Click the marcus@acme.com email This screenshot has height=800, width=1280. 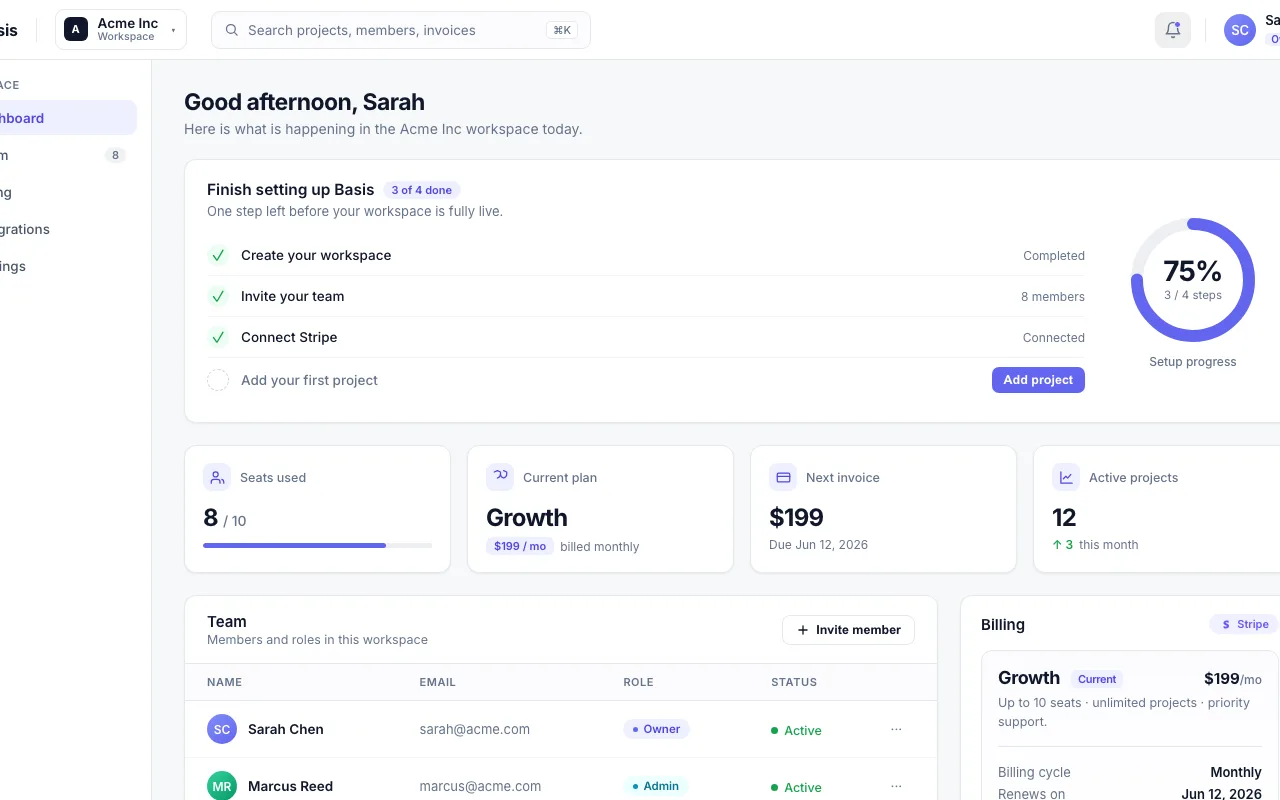point(480,786)
